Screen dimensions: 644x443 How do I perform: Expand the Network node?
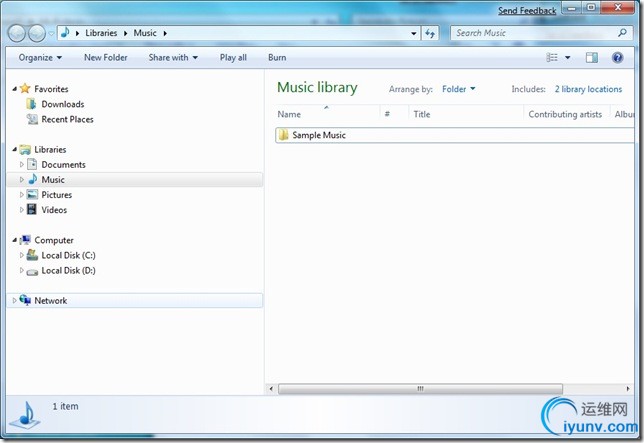14,301
